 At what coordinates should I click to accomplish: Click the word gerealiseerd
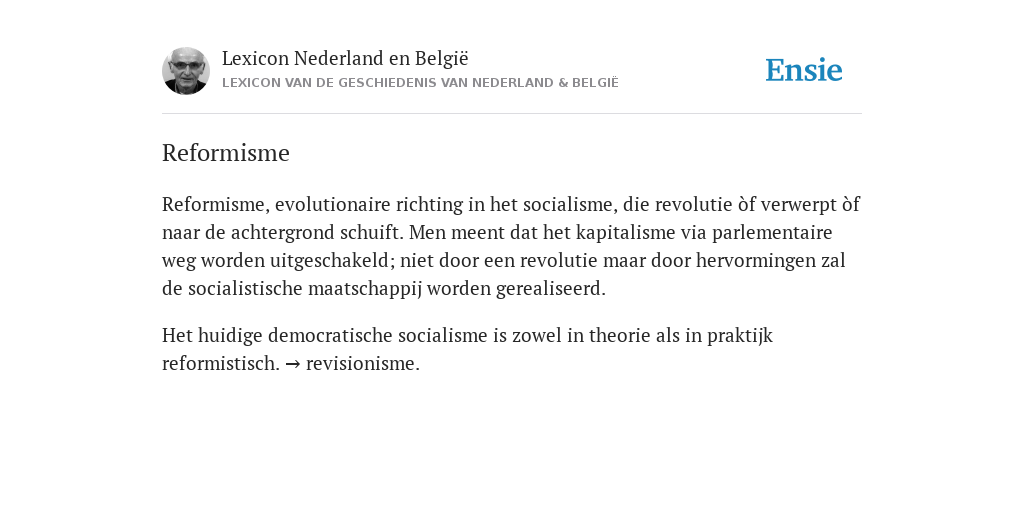pyautogui.click(x=551, y=289)
